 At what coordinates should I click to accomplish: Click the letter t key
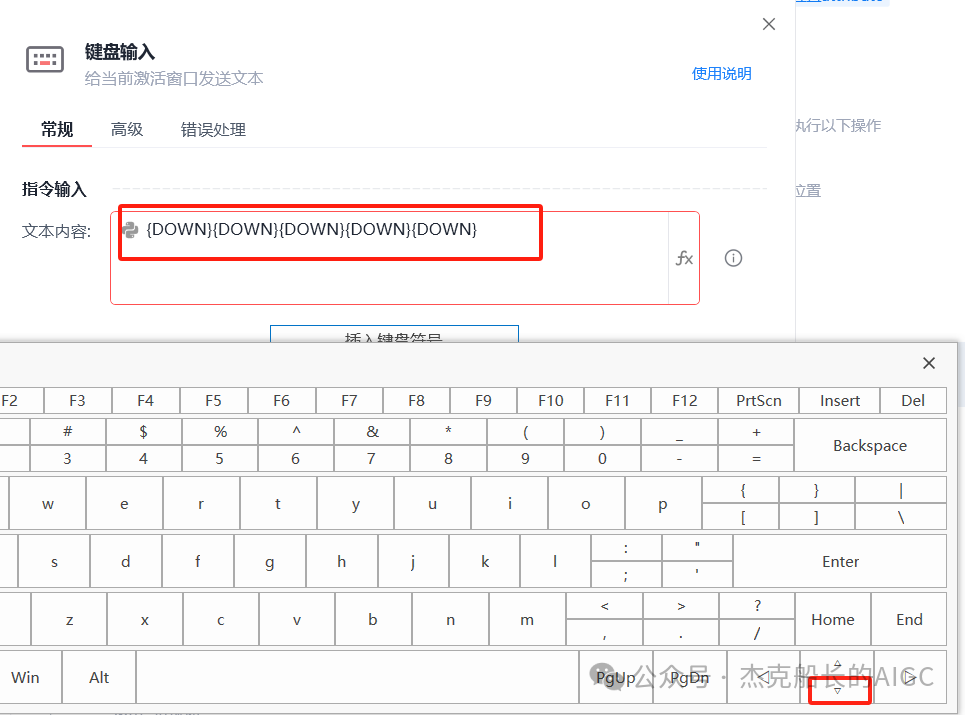278,503
